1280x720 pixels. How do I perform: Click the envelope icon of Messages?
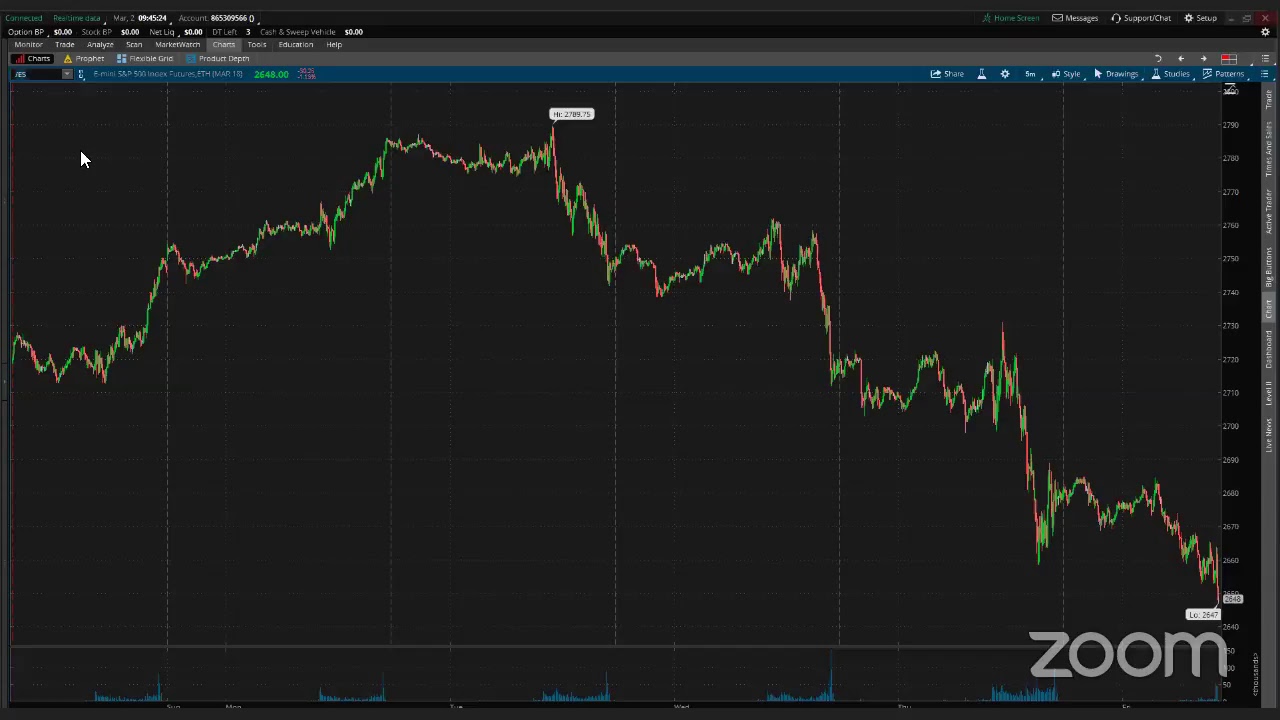(1057, 18)
